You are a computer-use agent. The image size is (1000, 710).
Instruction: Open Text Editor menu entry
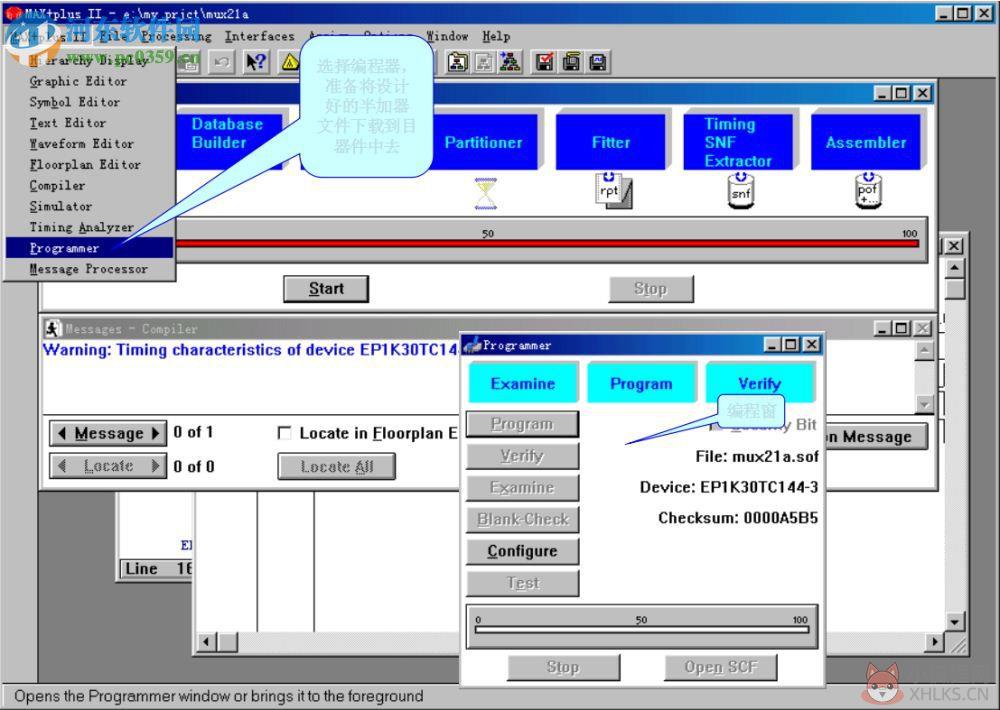[x=89, y=123]
